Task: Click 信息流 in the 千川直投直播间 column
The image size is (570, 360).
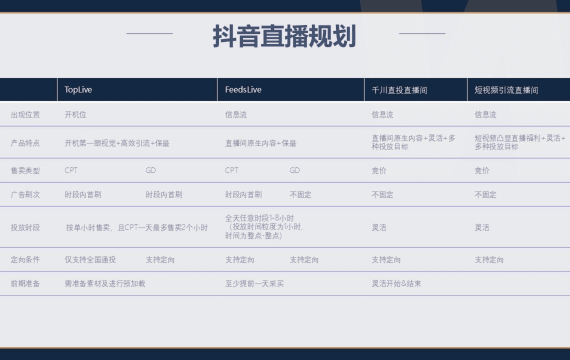Action: pyautogui.click(x=382, y=115)
